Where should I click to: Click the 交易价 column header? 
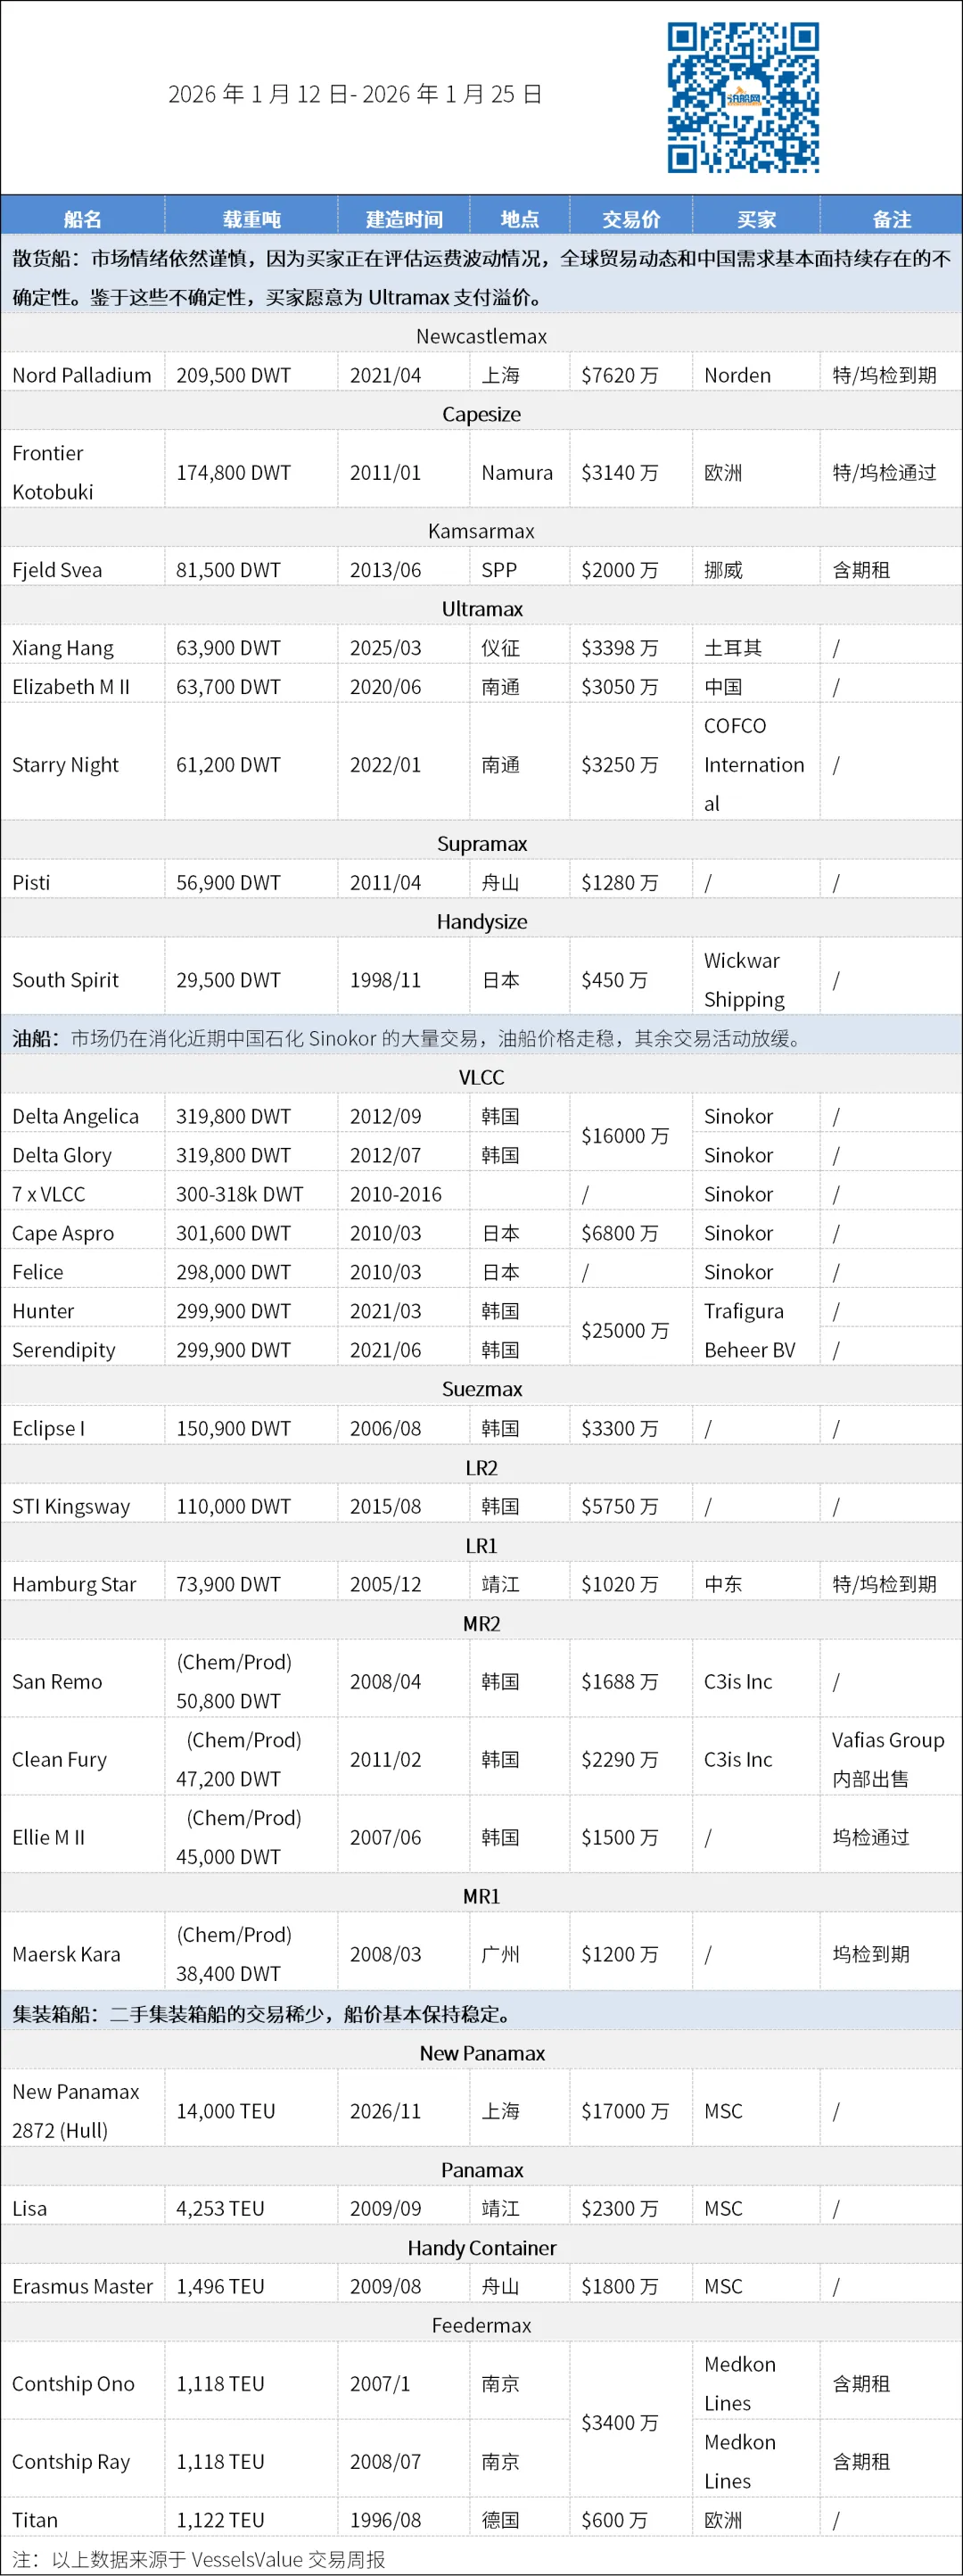631,219
